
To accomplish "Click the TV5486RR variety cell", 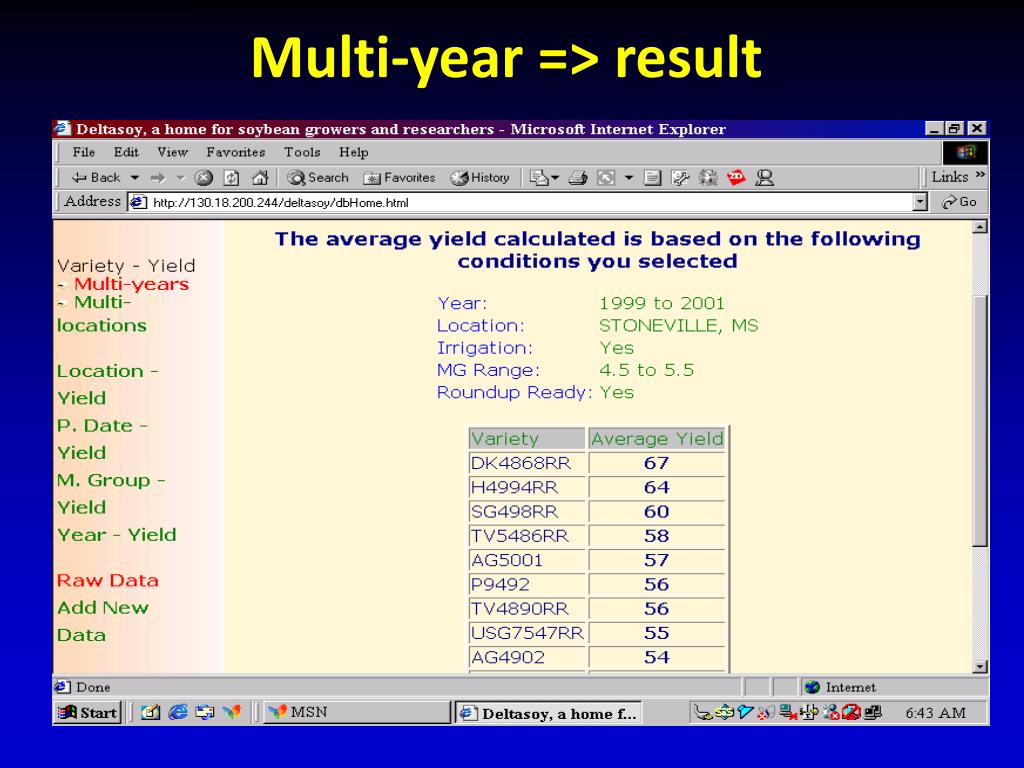I will 526,536.
